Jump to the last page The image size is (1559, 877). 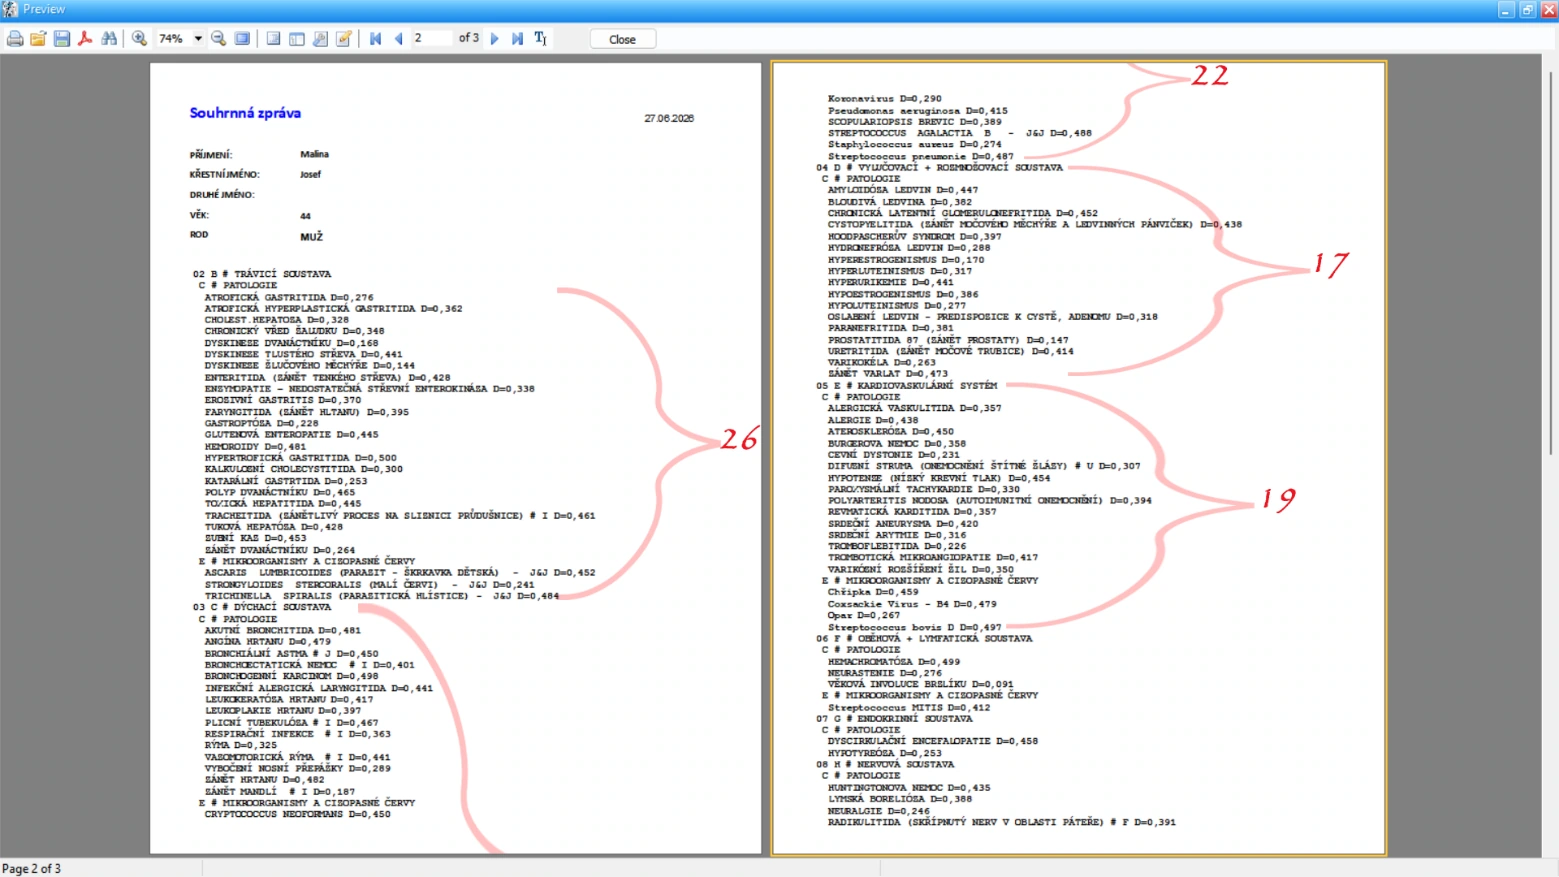517,39
